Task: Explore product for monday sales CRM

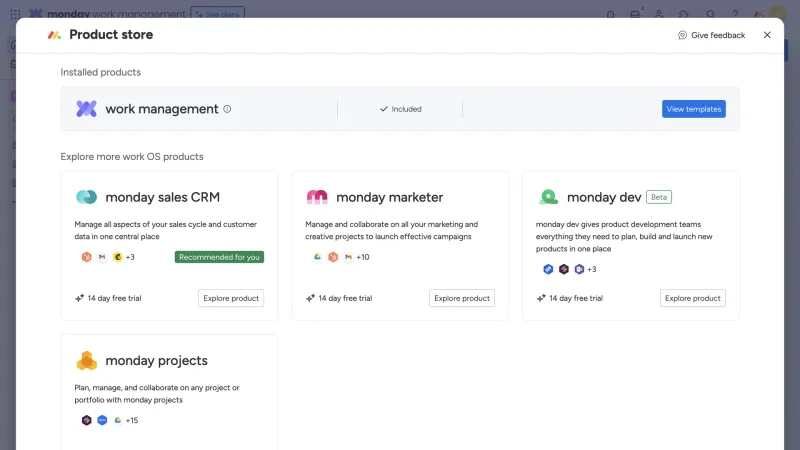Action: (231, 298)
